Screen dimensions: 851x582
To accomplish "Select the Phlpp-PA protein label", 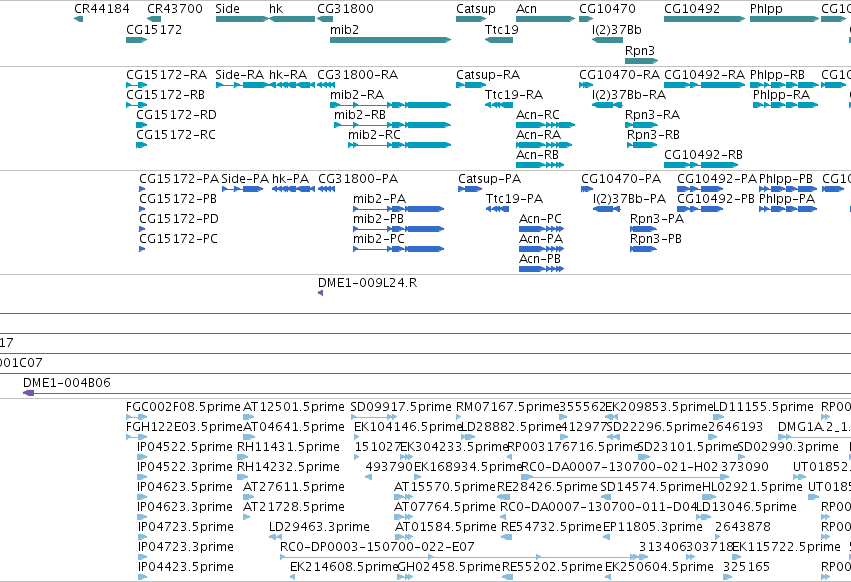I will point(787,199).
